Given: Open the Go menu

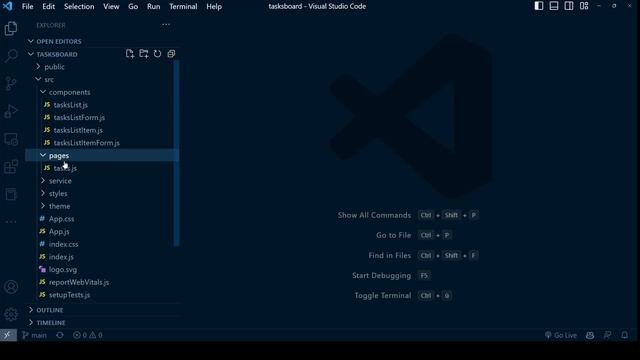Looking at the screenshot, I should pos(133,7).
